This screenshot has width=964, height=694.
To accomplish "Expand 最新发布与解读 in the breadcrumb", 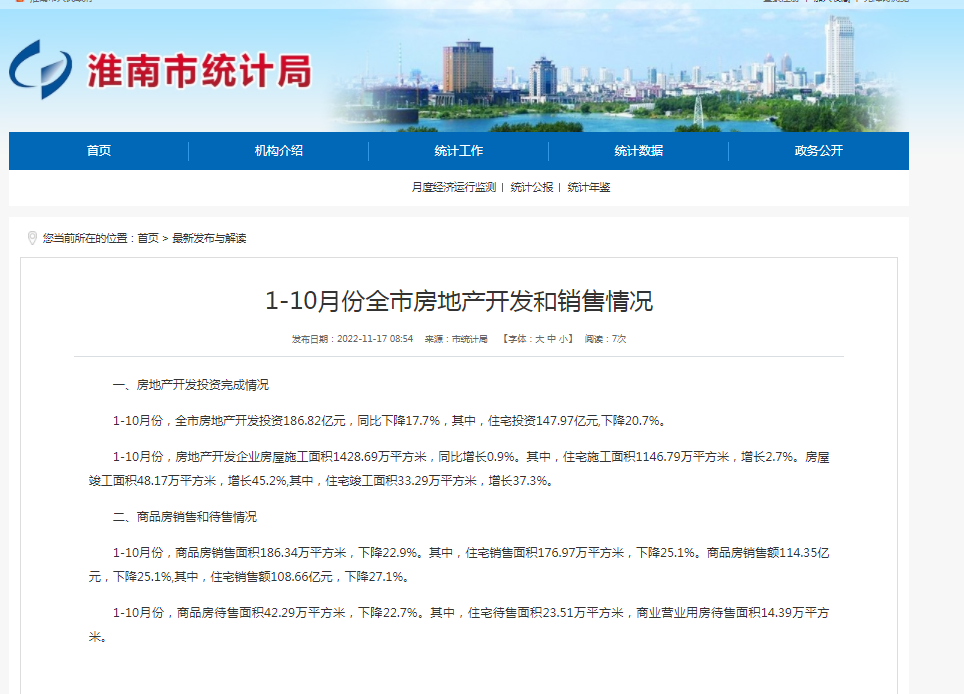I will click(x=211, y=238).
